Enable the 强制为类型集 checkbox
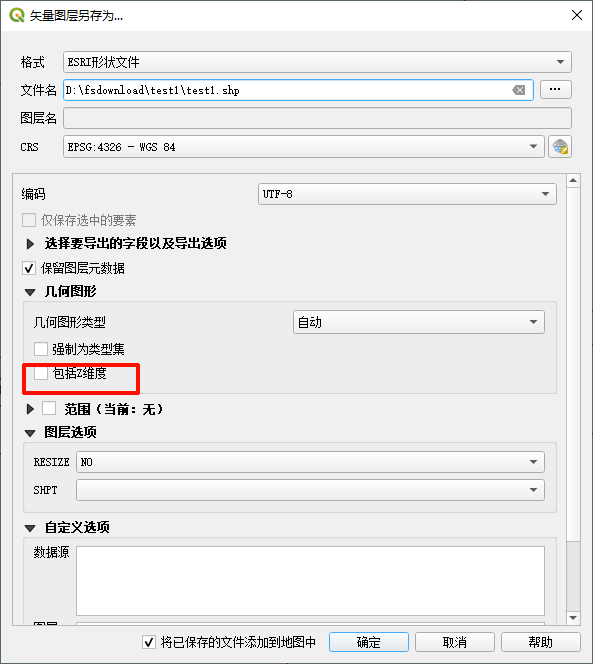The height and width of the screenshot is (664, 593). point(41,349)
